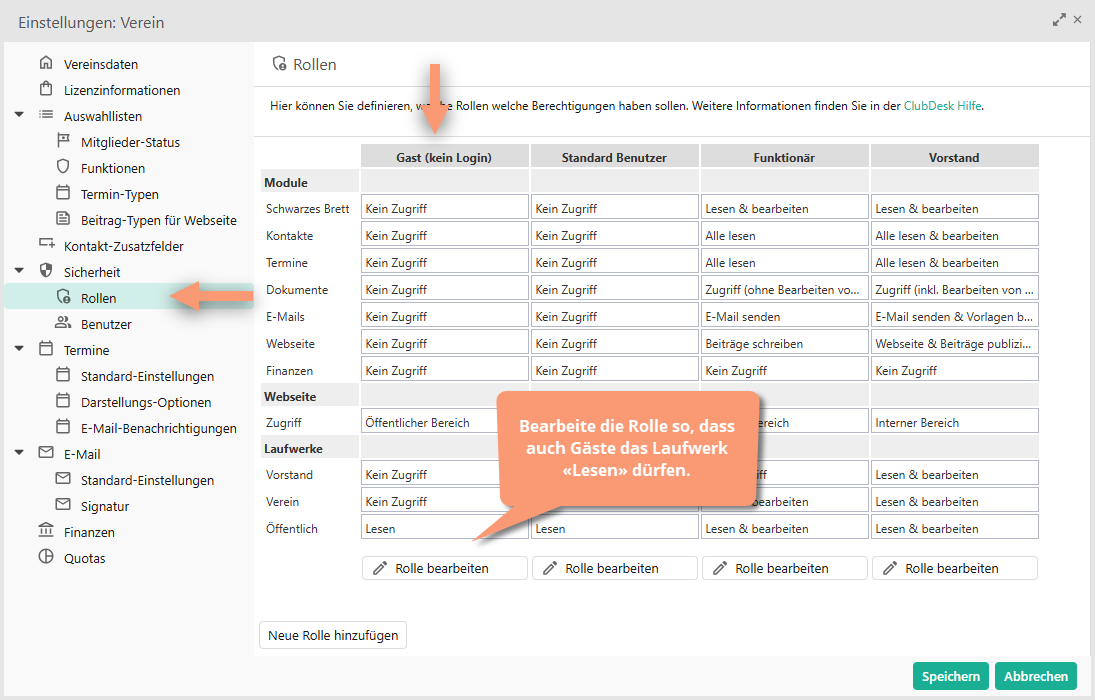Click Vorstand Termine cell 'Alle lesen & bearbeiten'

954,263
